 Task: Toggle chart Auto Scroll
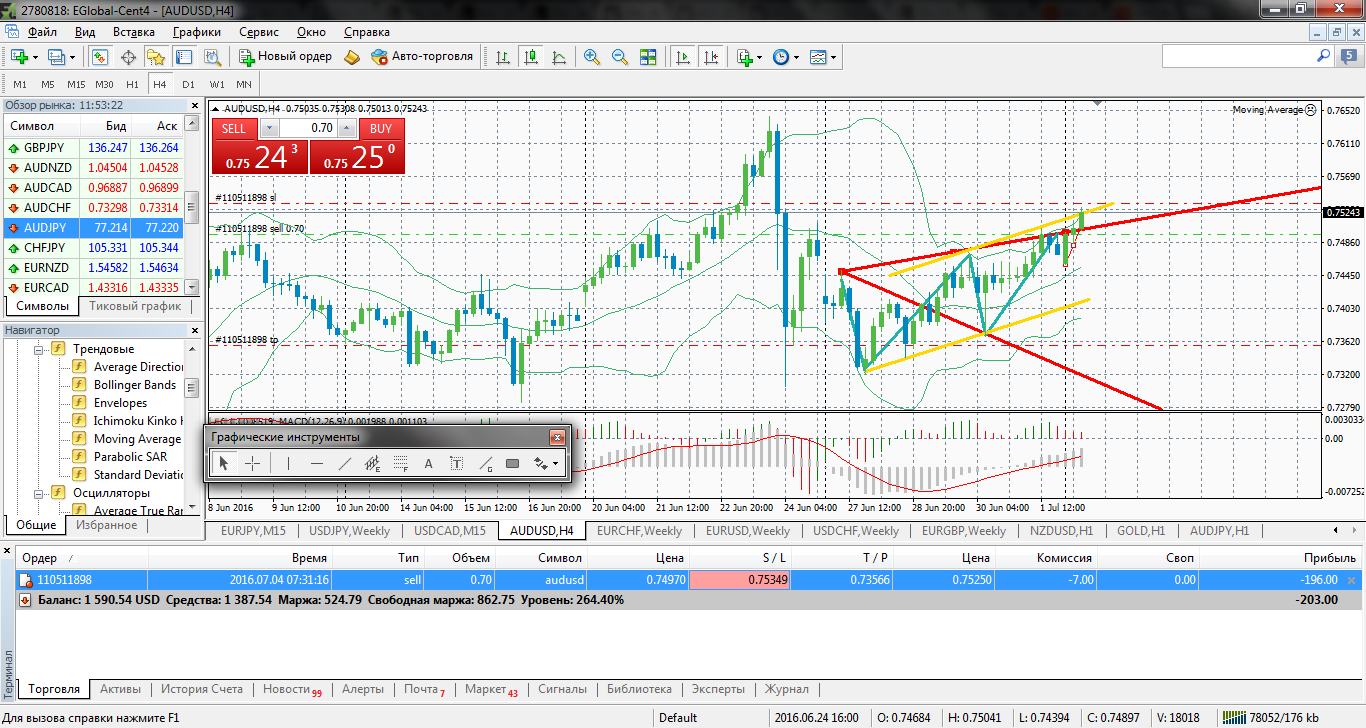click(682, 57)
